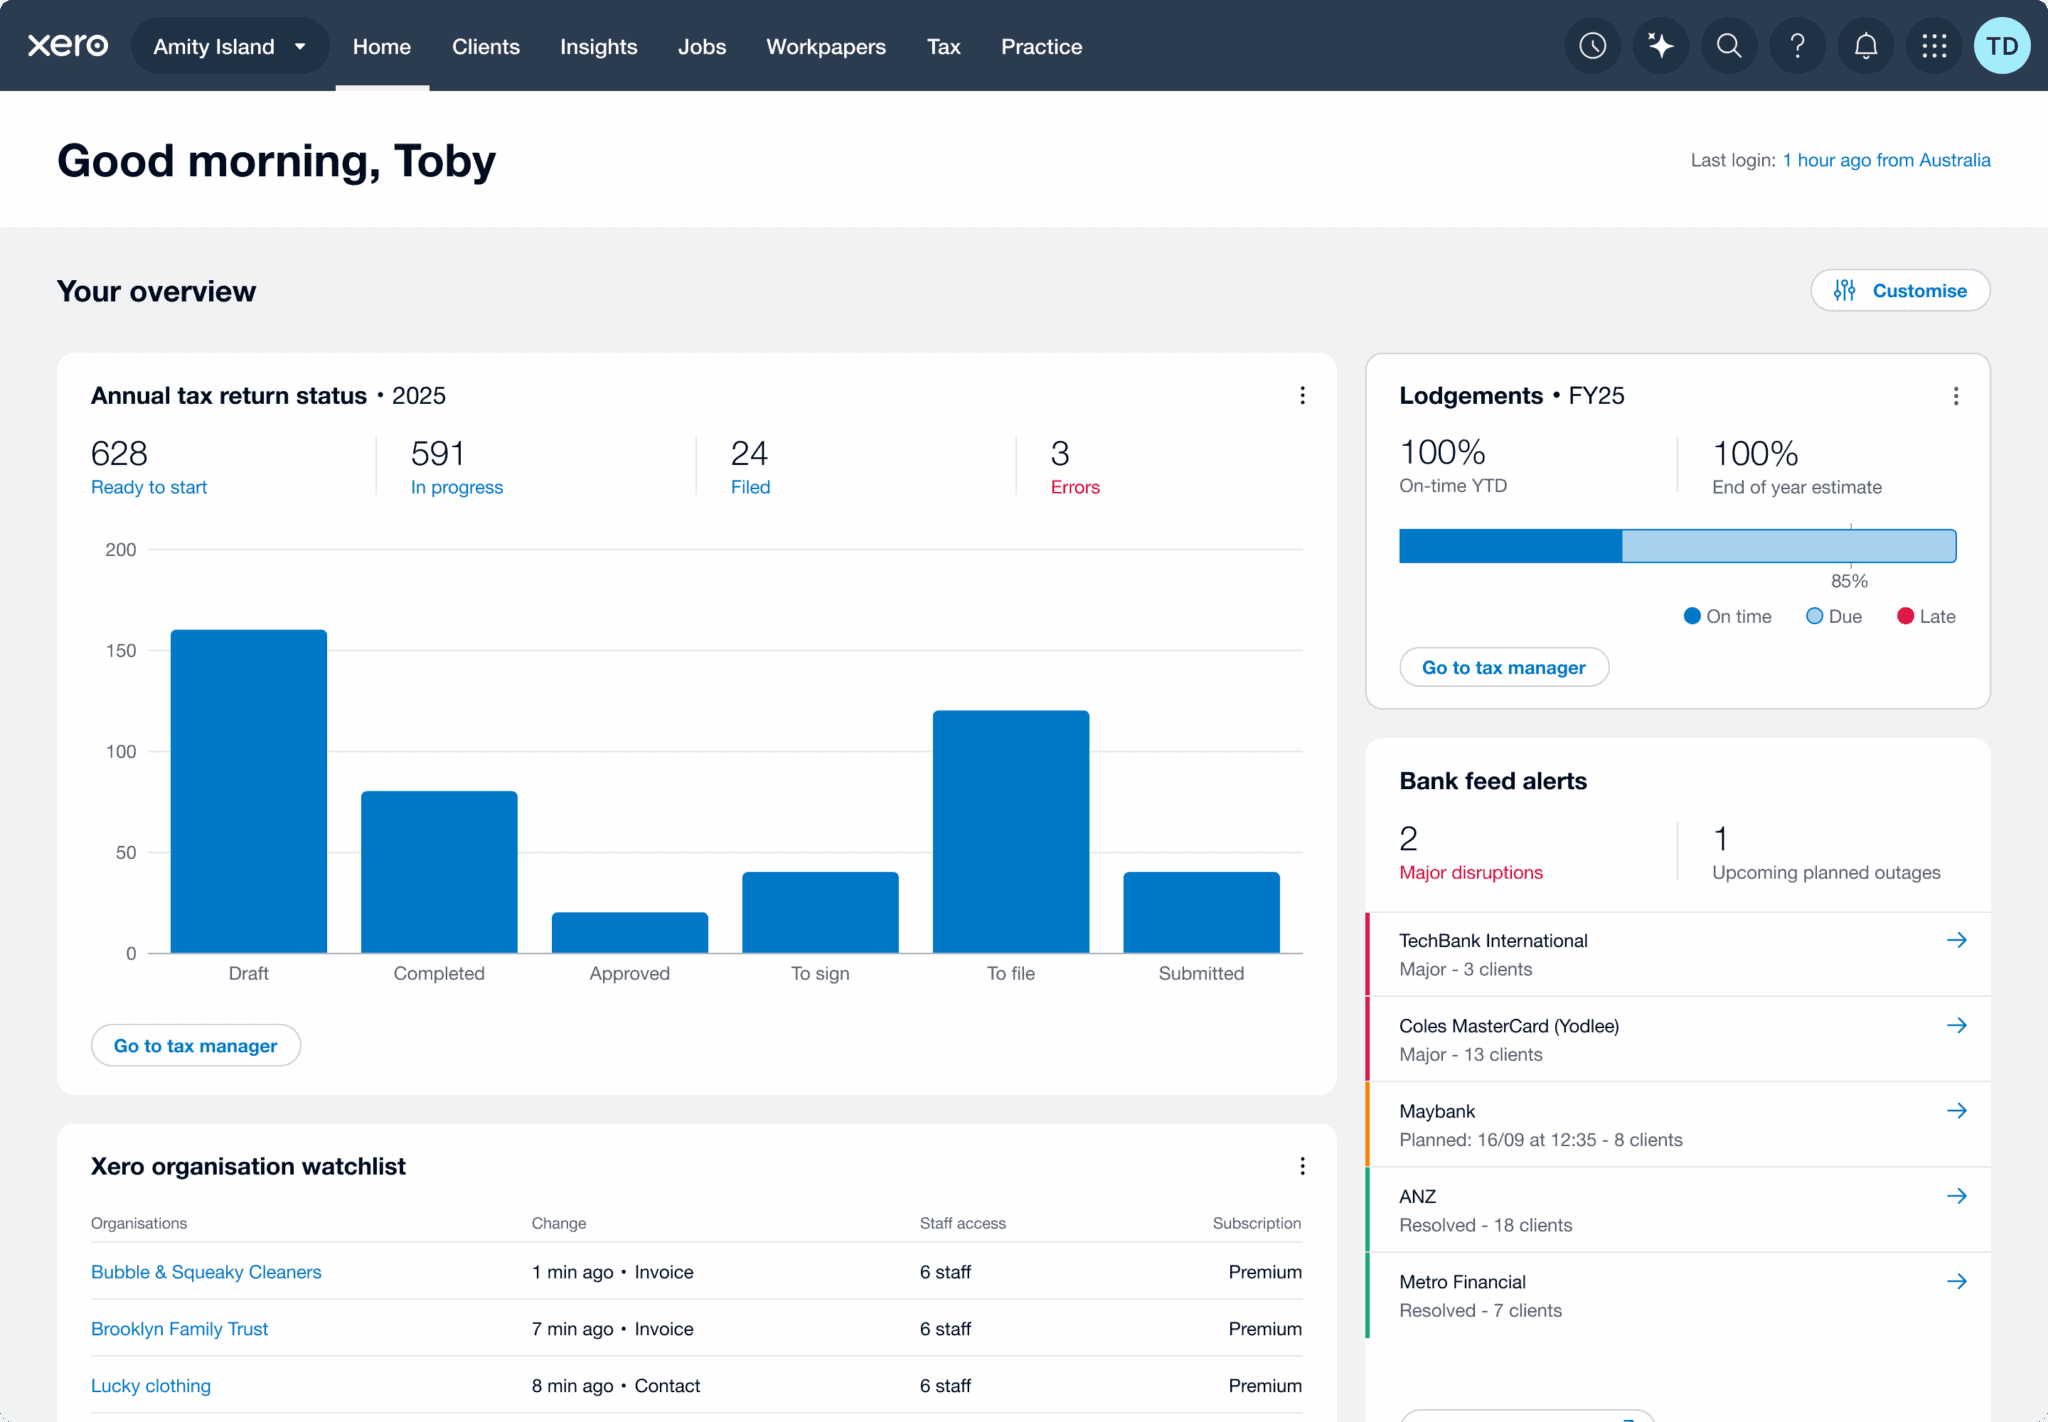This screenshot has width=2048, height=1422.
Task: Open Annual tax return status options menu
Action: [1302, 395]
